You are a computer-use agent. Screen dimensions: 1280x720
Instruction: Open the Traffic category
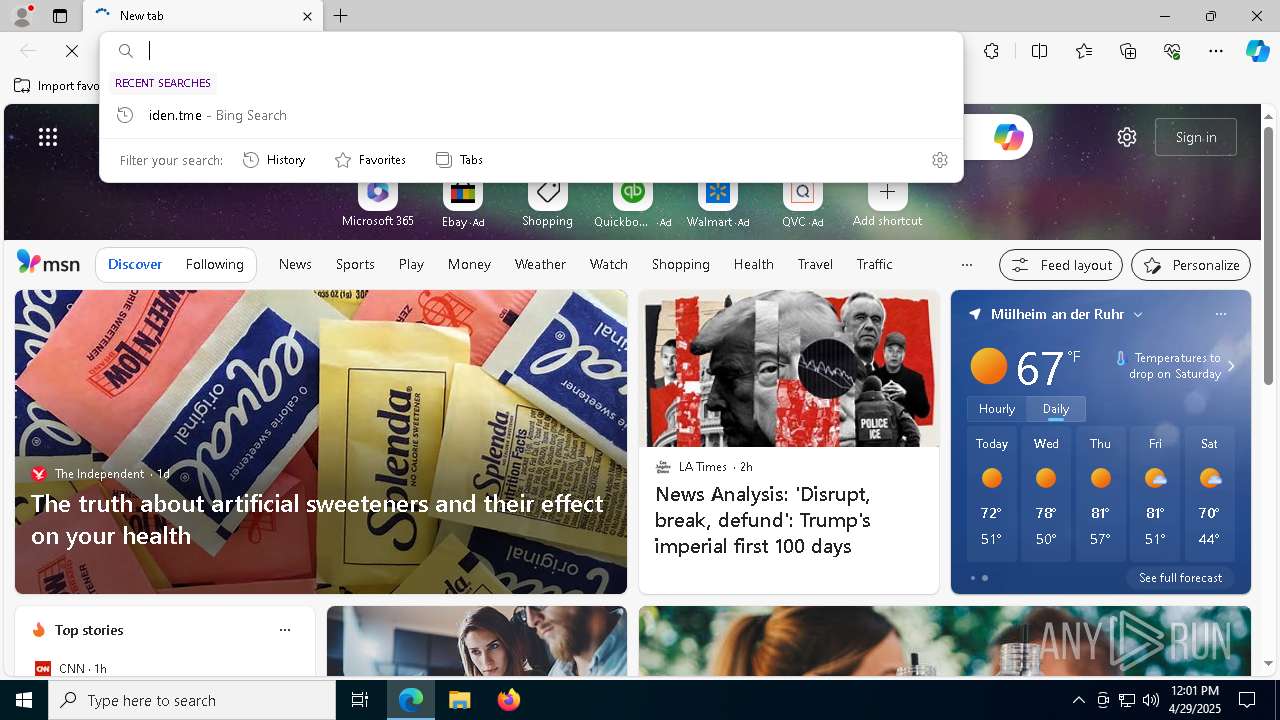874,265
